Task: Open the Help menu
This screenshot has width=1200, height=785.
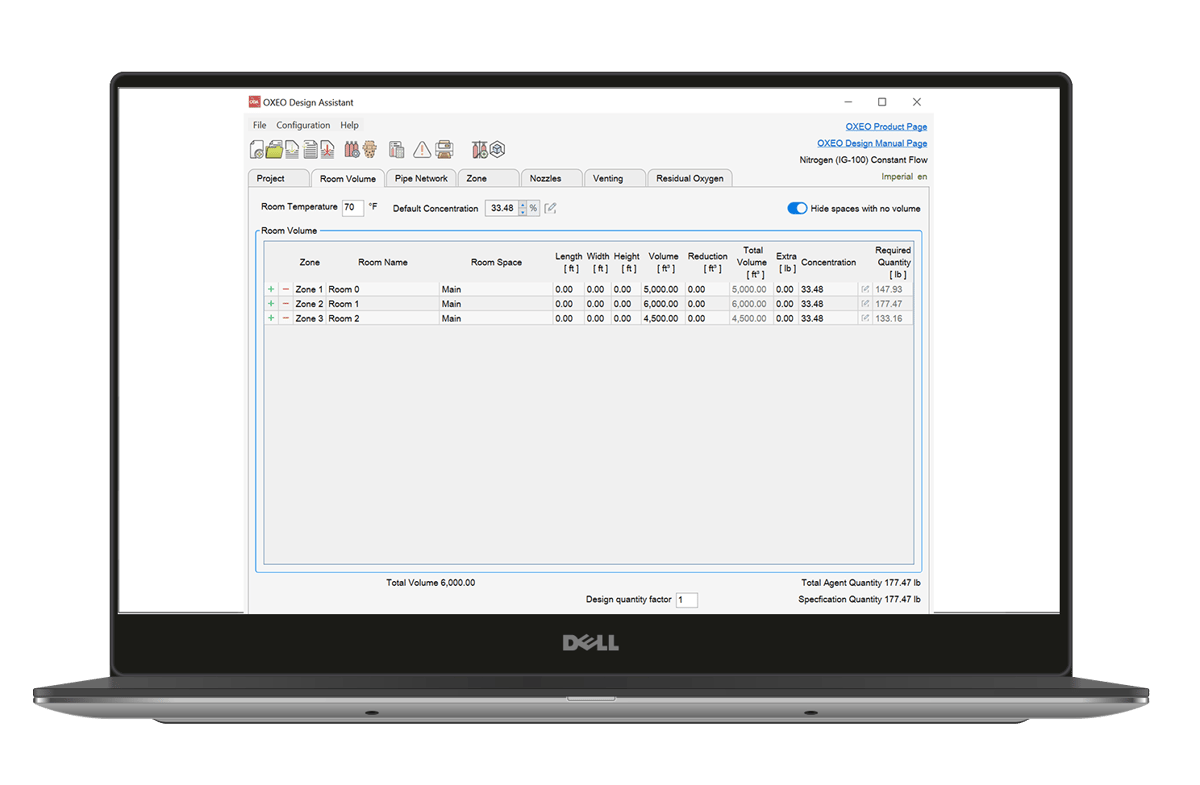Action: 349,126
